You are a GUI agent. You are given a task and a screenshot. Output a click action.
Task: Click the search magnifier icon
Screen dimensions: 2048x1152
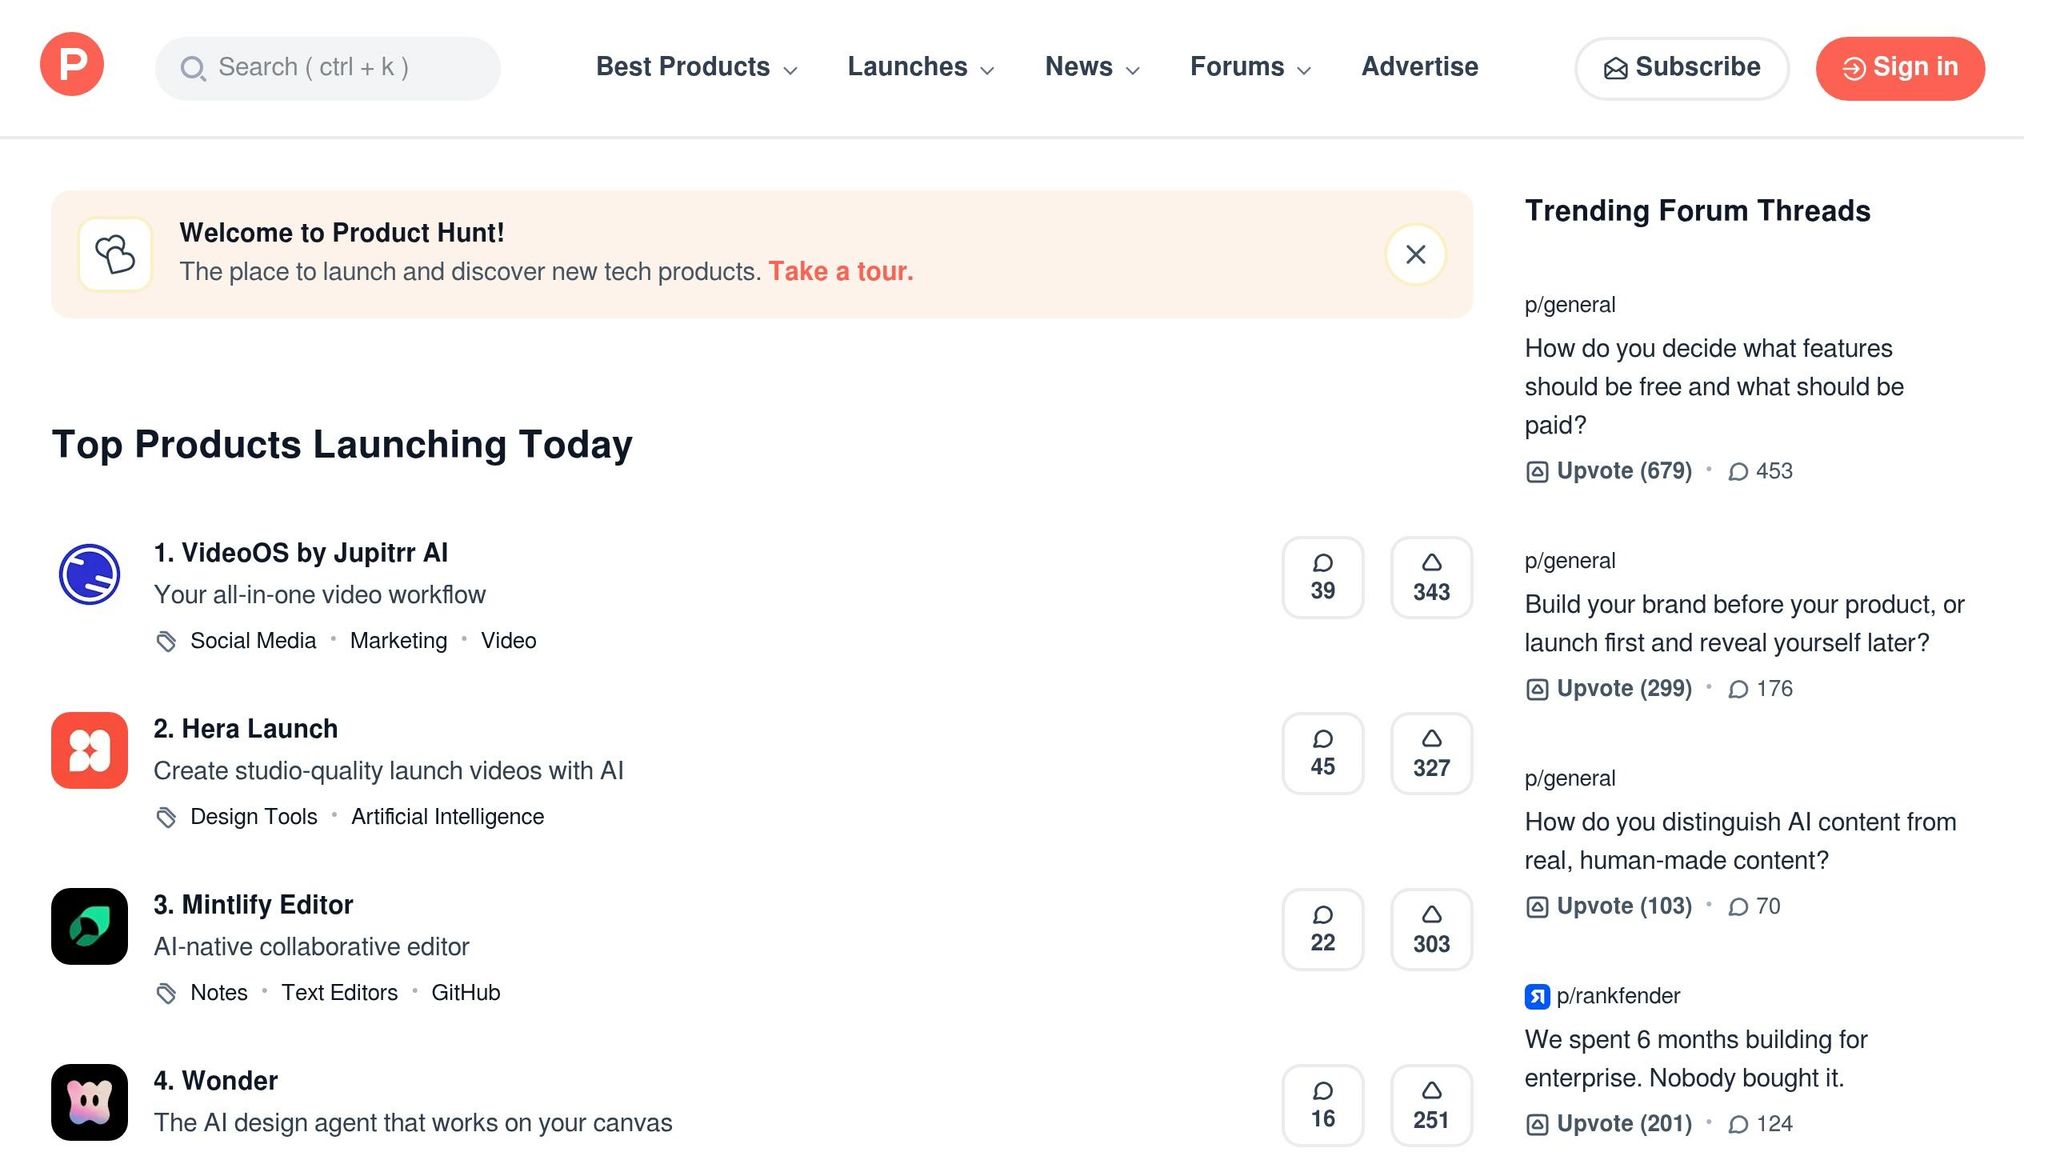(192, 68)
